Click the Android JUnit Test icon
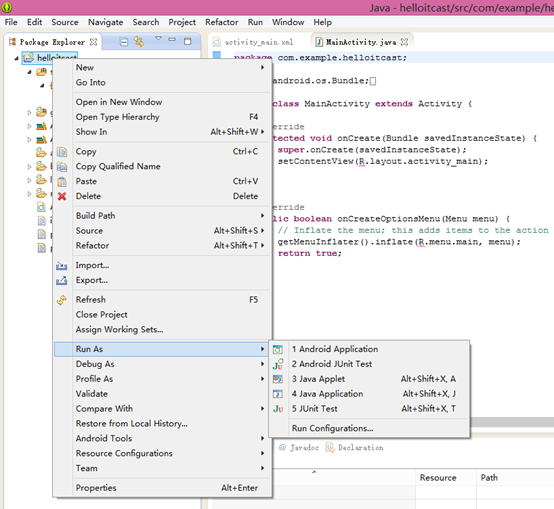Screen dimensions: 554x509 click(x=278, y=364)
